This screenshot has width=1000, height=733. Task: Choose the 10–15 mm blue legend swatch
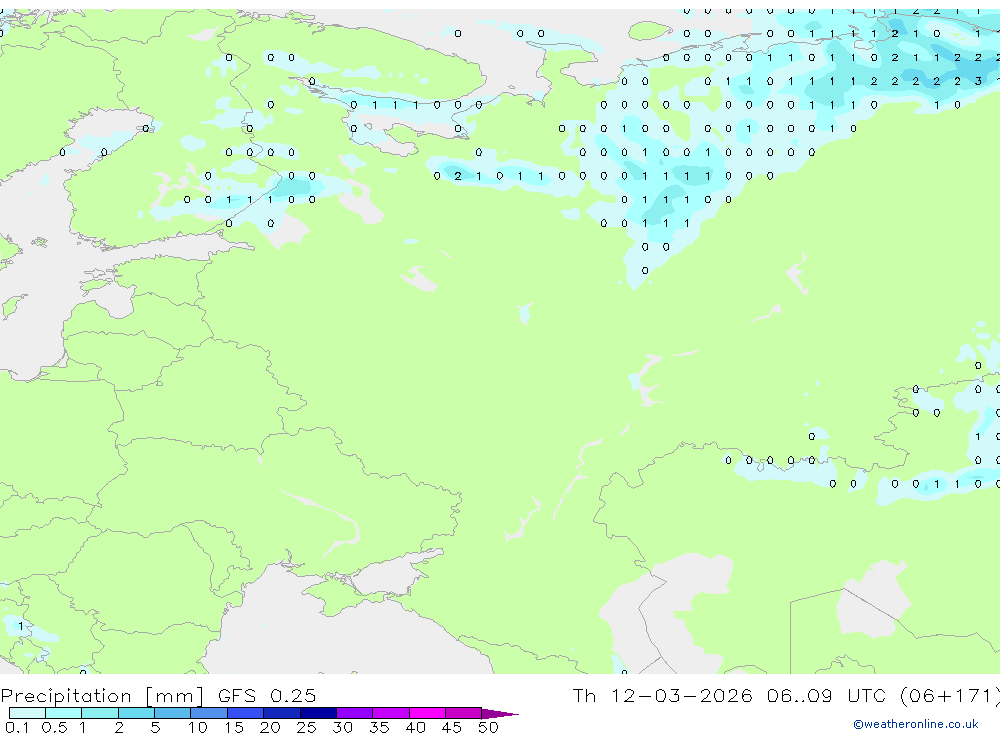click(x=209, y=713)
